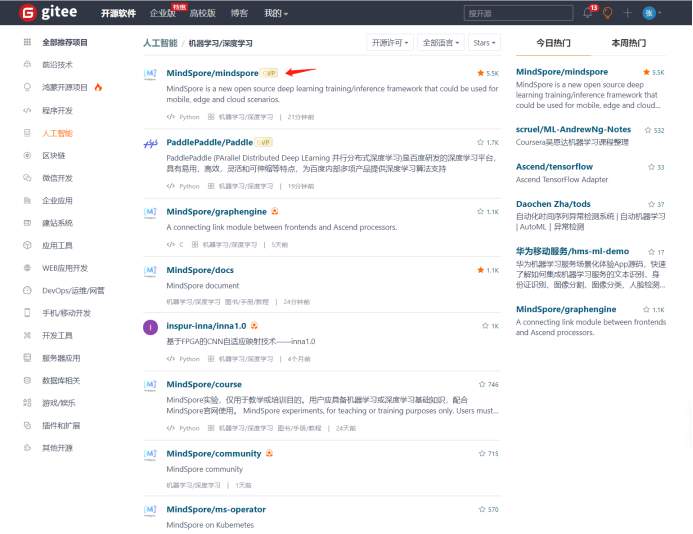Open the 开源许可 license dropdown
The width and height of the screenshot is (693, 534).
pos(390,42)
